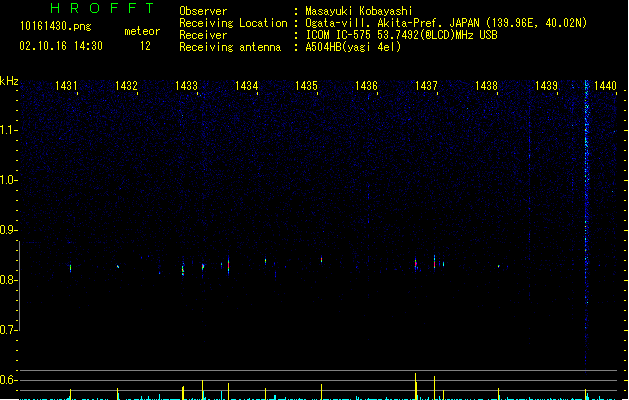The width and height of the screenshot is (629, 400).
Task: Click the 1433 time axis label
Action: pyautogui.click(x=186, y=86)
